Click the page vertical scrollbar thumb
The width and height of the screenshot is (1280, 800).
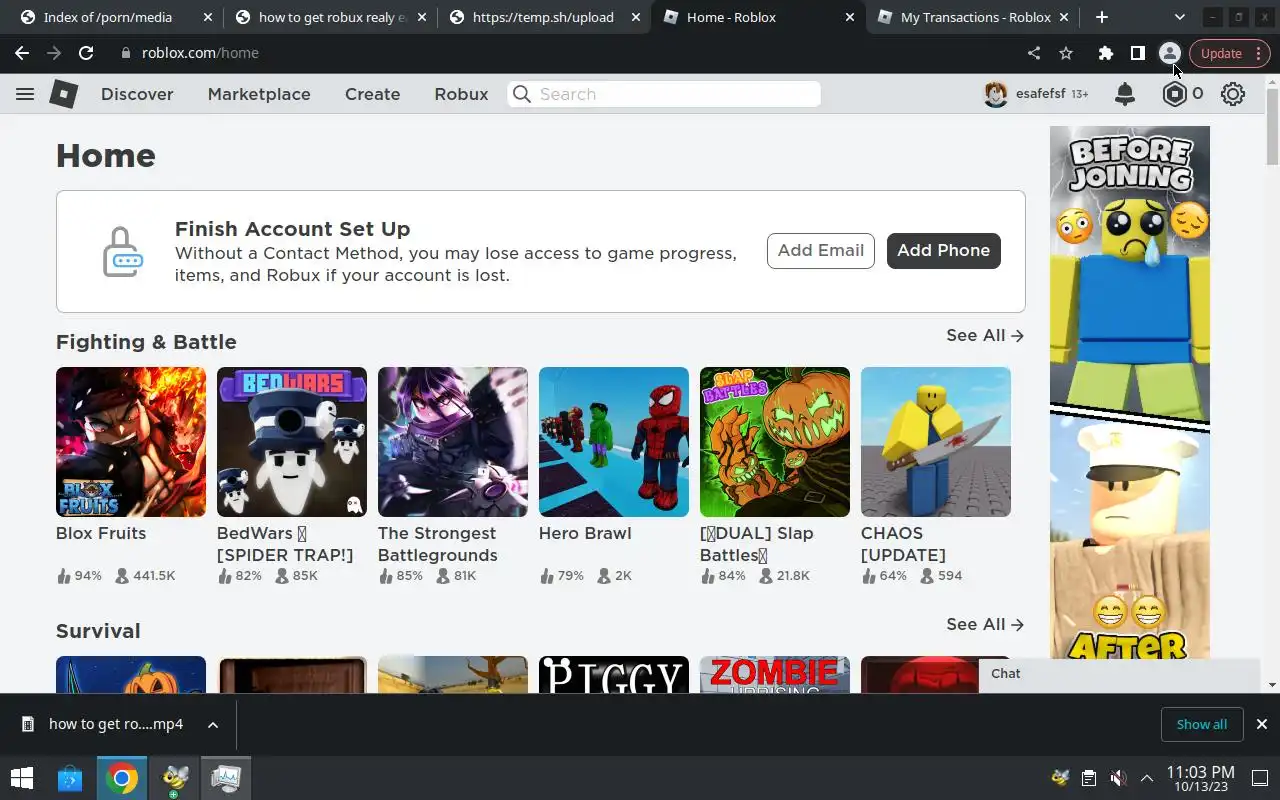point(1272,125)
